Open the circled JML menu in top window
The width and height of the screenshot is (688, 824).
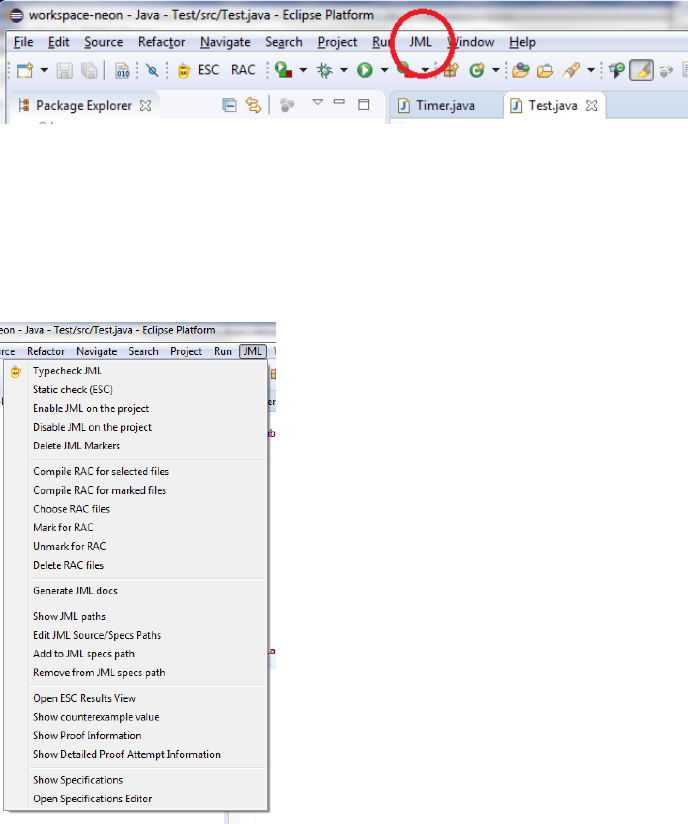420,42
